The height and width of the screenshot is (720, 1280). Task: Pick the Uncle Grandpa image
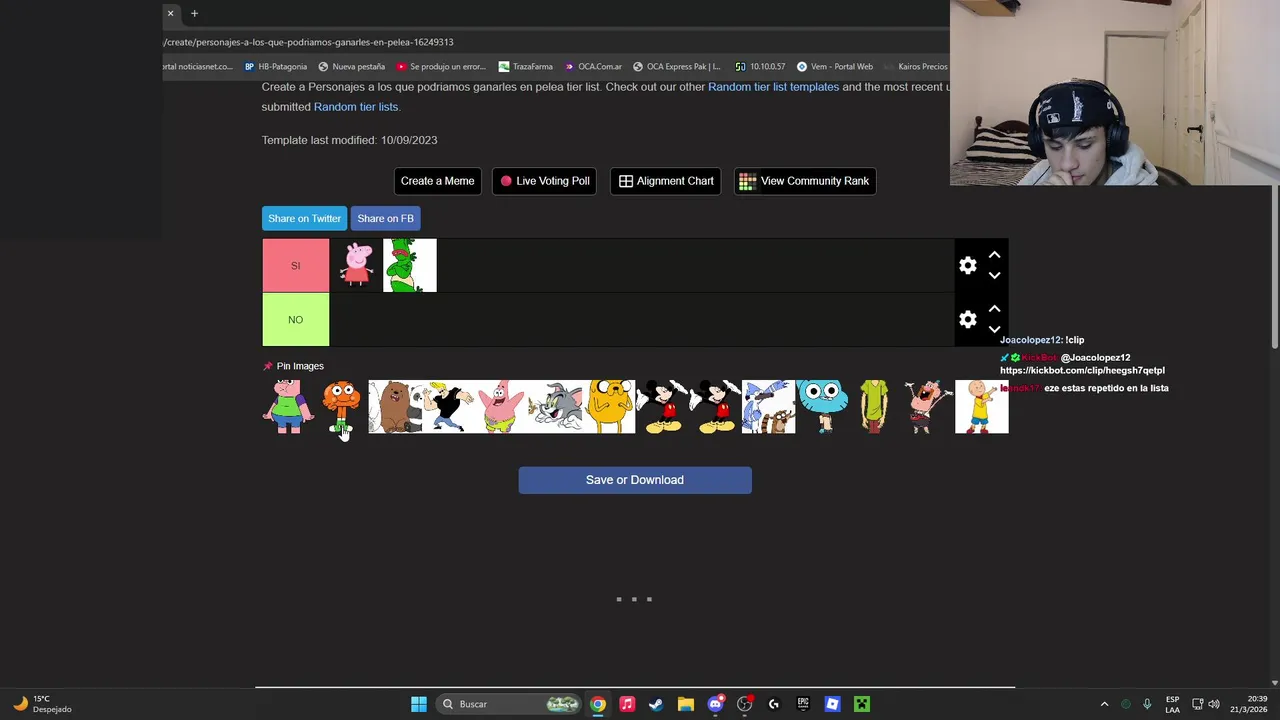pos(928,406)
